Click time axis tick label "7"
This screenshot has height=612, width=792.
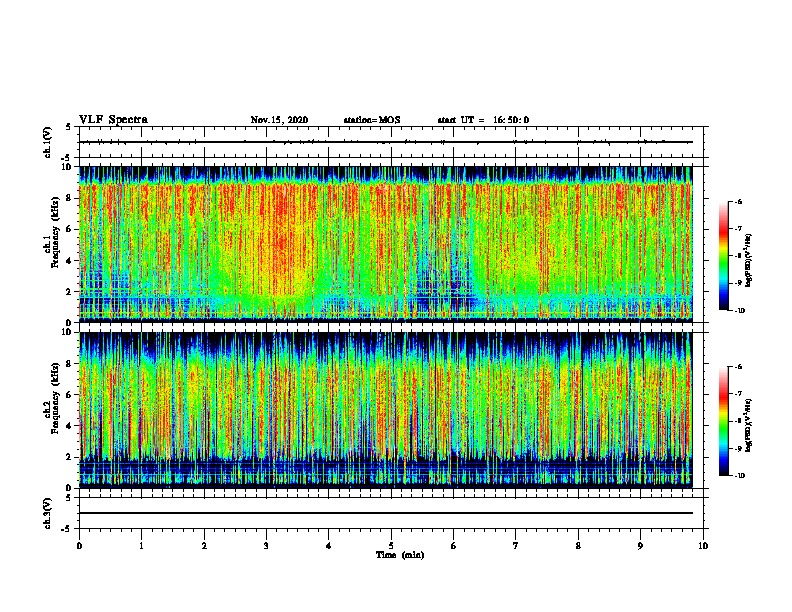coord(516,546)
